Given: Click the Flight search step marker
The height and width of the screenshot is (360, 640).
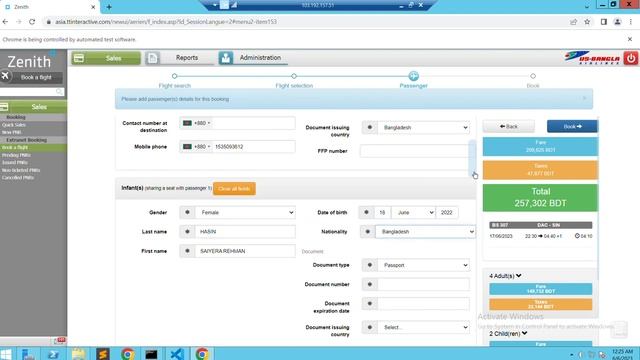Looking at the screenshot, I should 175,76.
